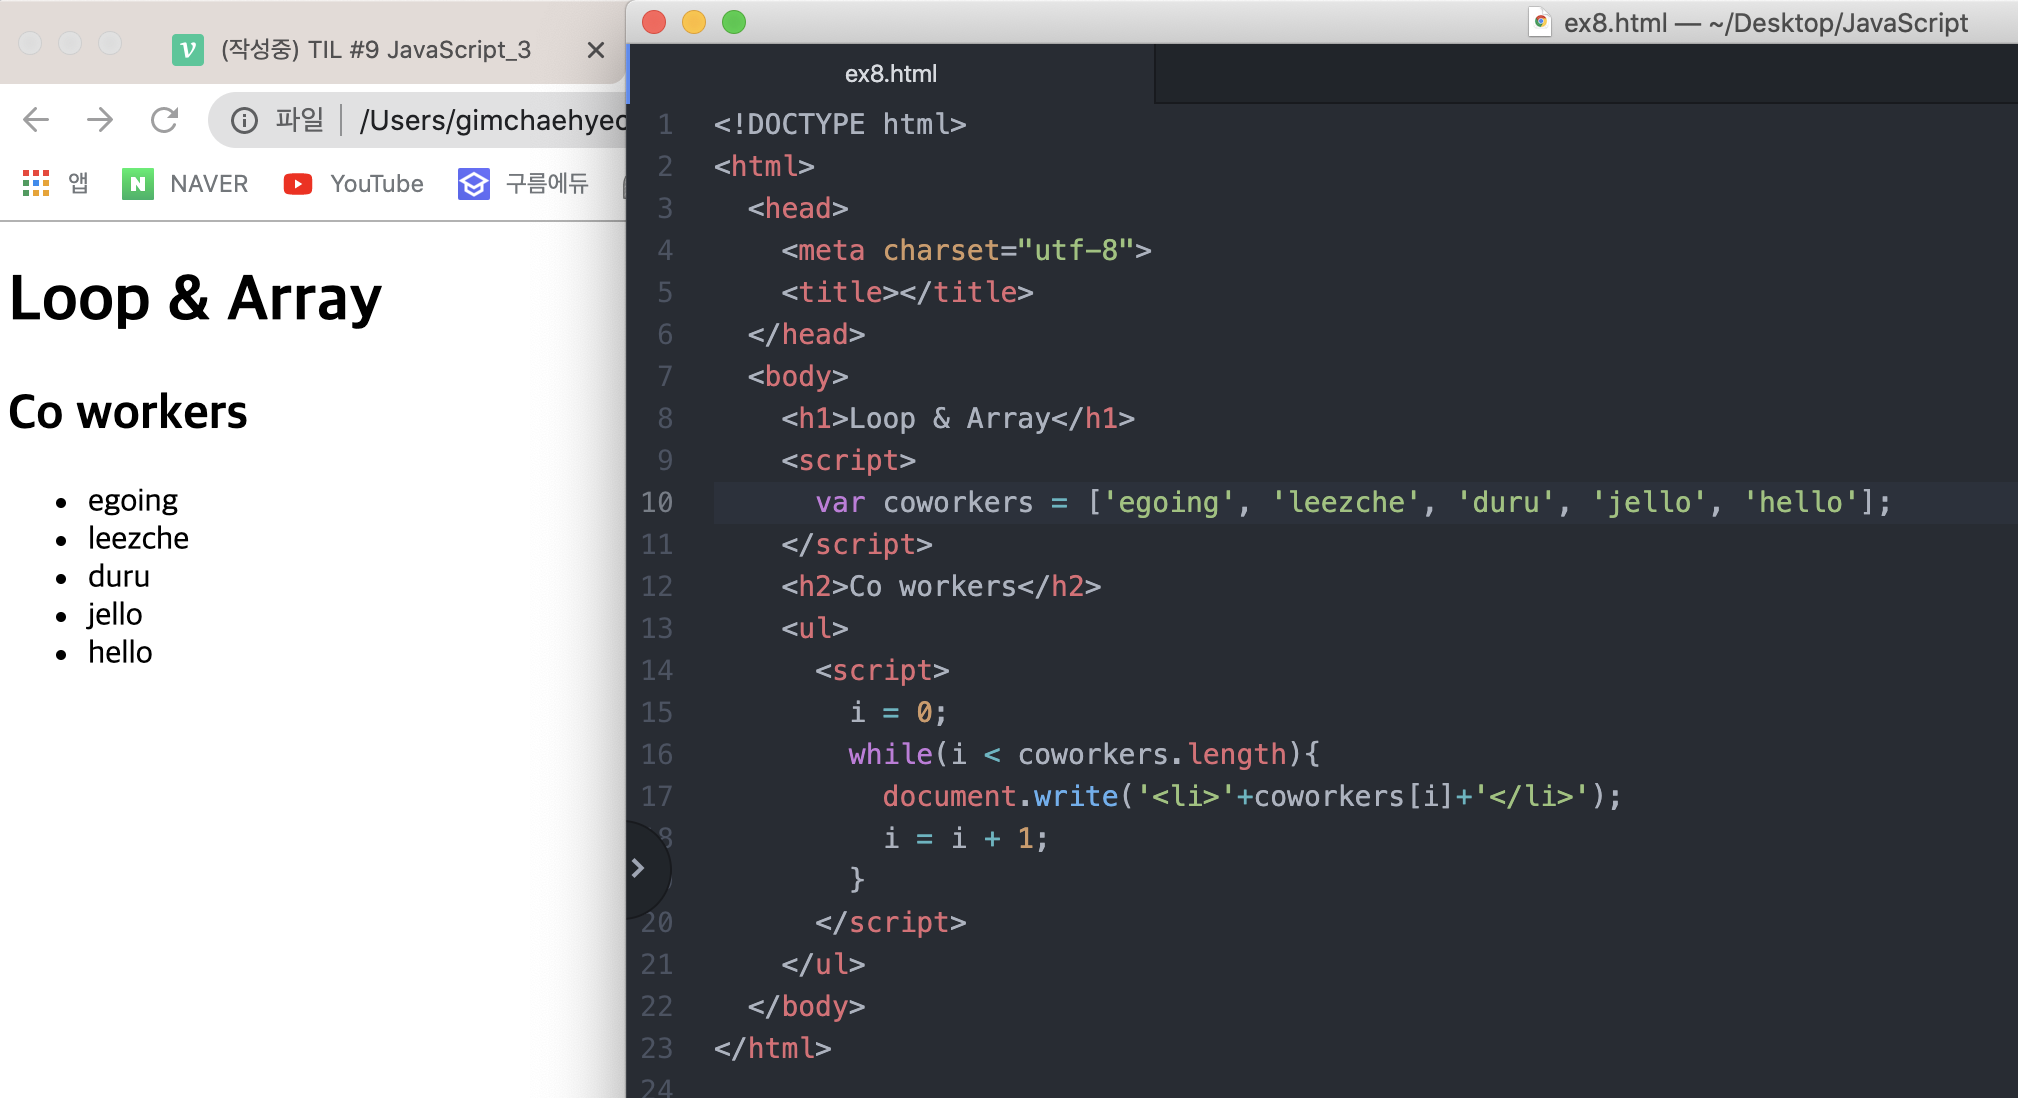Click the address bar file path
The height and width of the screenshot is (1098, 2018).
click(492, 121)
